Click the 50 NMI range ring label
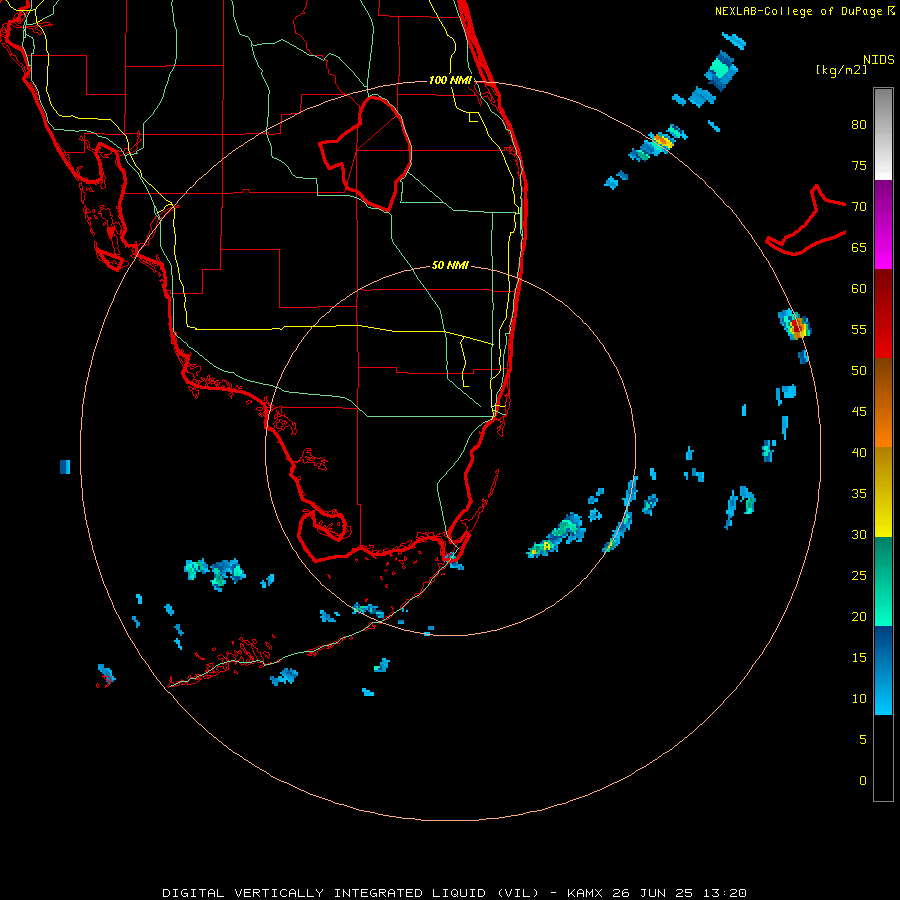 450,265
